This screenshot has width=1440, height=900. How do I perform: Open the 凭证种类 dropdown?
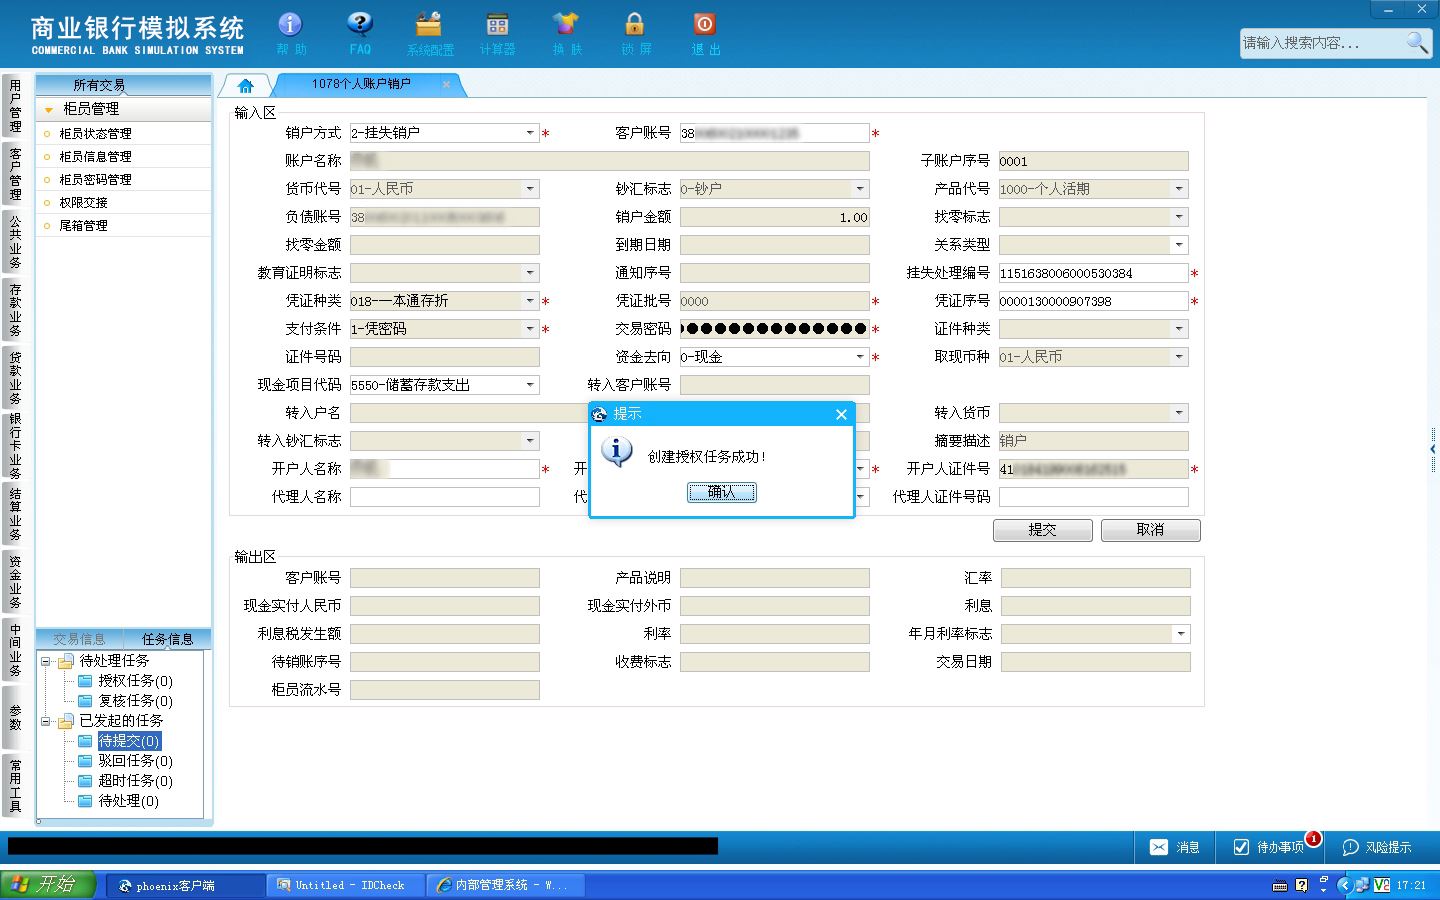point(530,301)
